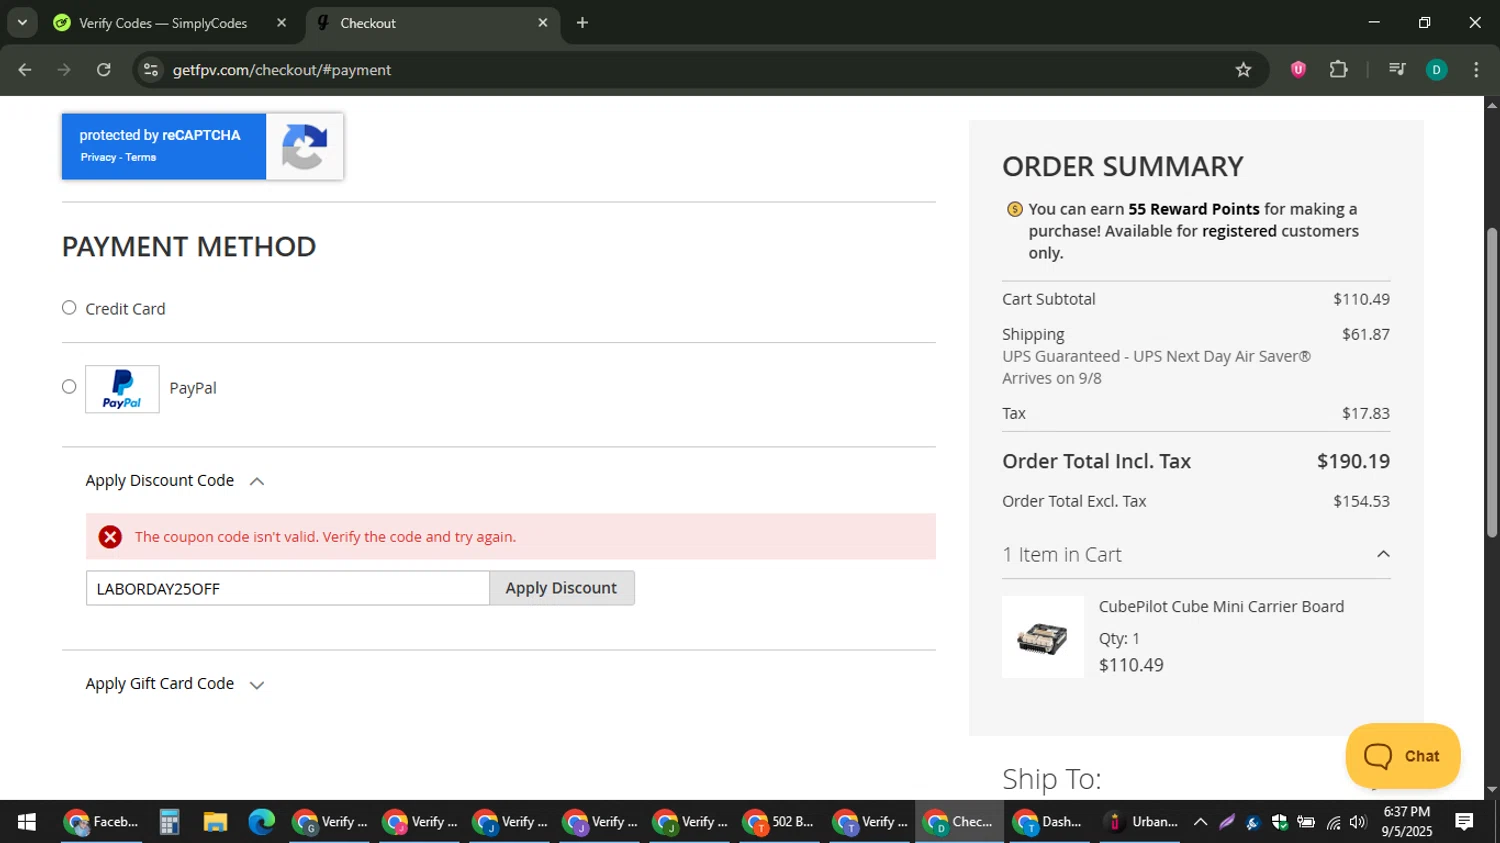Image resolution: width=1500 pixels, height=843 pixels.
Task: Click the page vertical scrollbar thumb
Action: click(x=1492, y=383)
